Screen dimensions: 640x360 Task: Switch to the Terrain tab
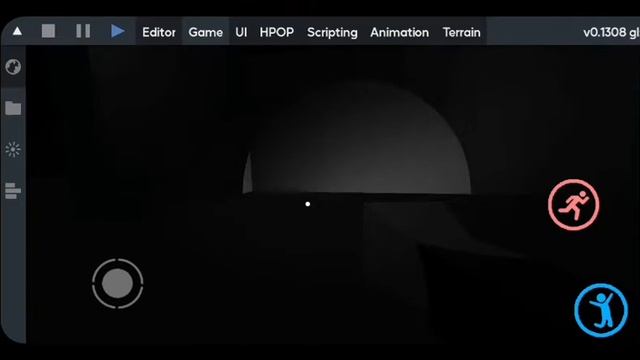[462, 32]
